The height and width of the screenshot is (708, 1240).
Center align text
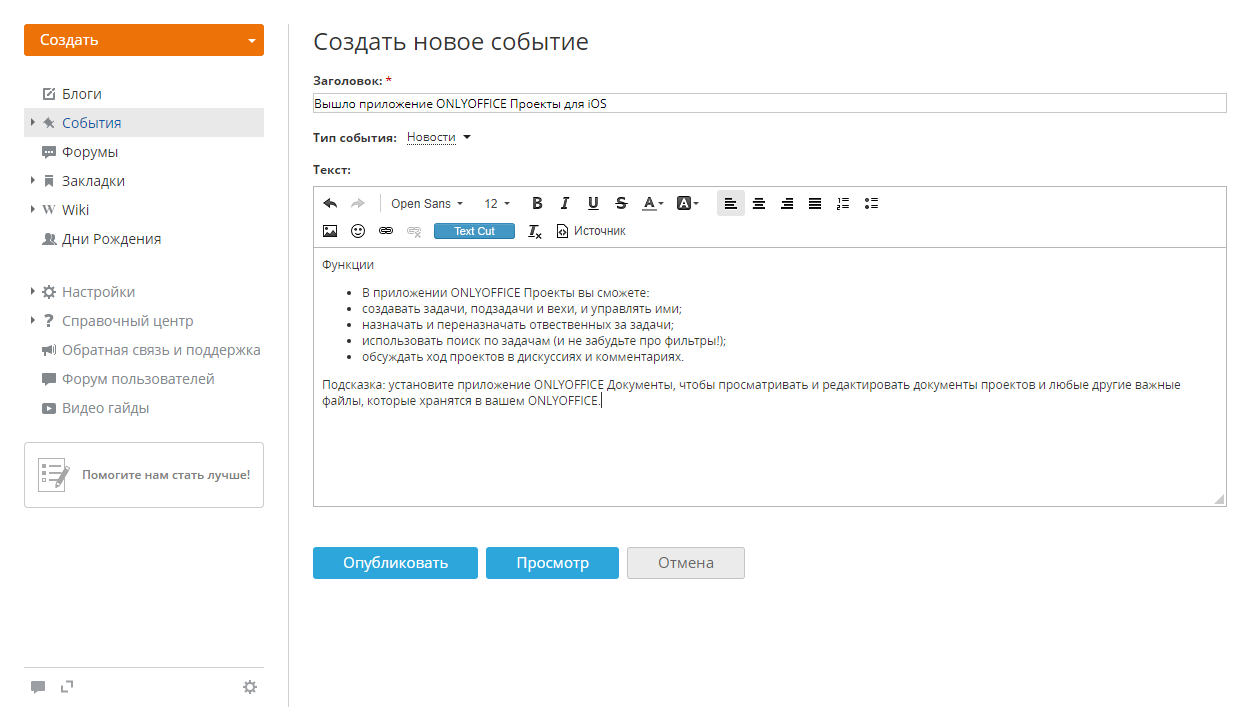[759, 203]
